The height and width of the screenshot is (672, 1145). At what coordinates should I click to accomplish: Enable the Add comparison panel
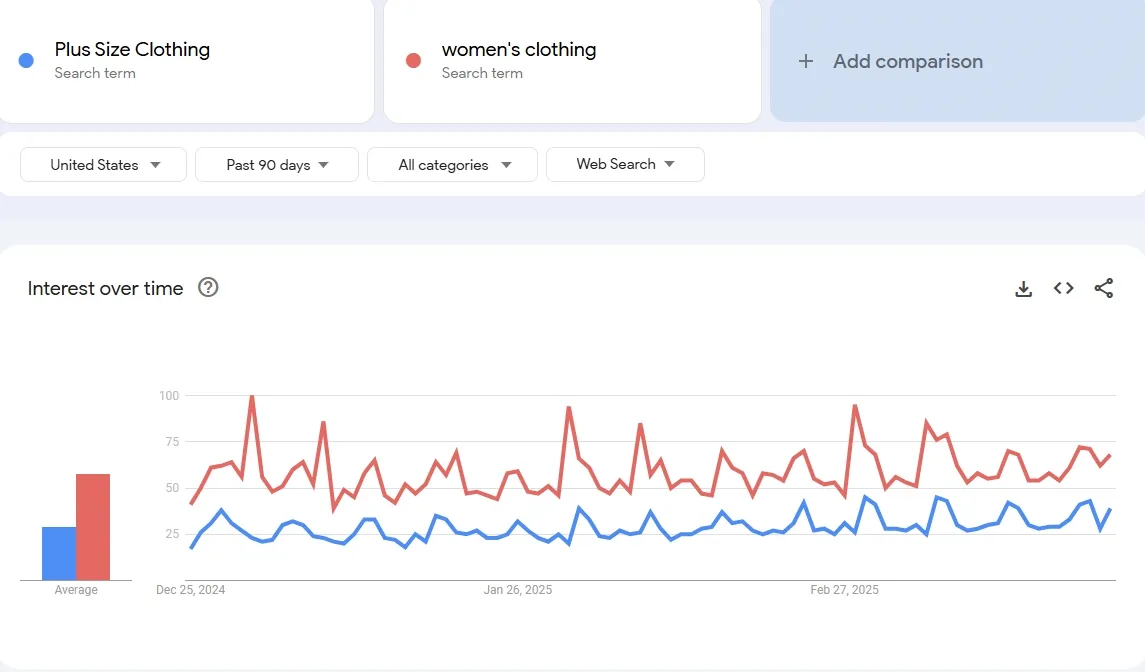(x=956, y=61)
